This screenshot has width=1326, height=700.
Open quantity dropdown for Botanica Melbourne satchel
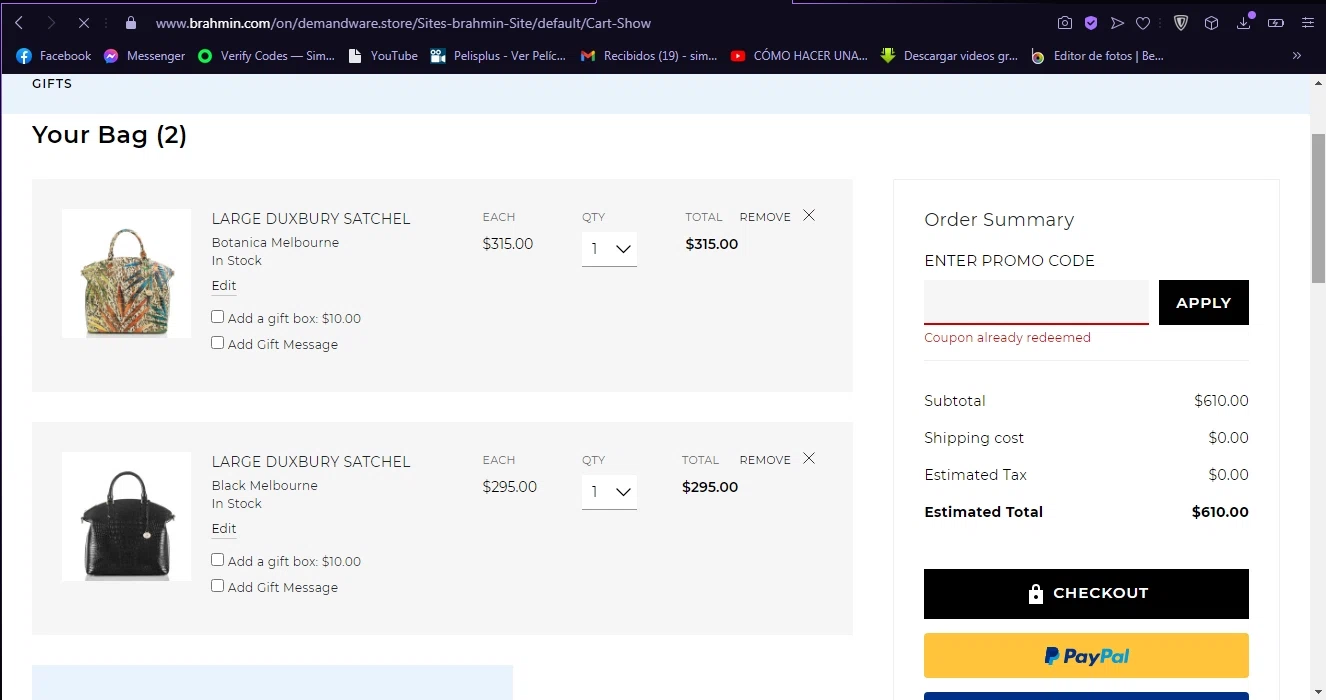[x=609, y=249]
